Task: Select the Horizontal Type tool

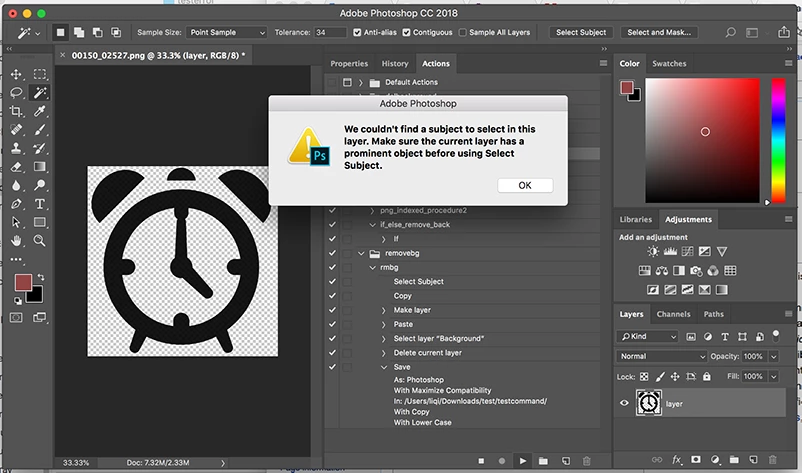Action: coord(39,204)
